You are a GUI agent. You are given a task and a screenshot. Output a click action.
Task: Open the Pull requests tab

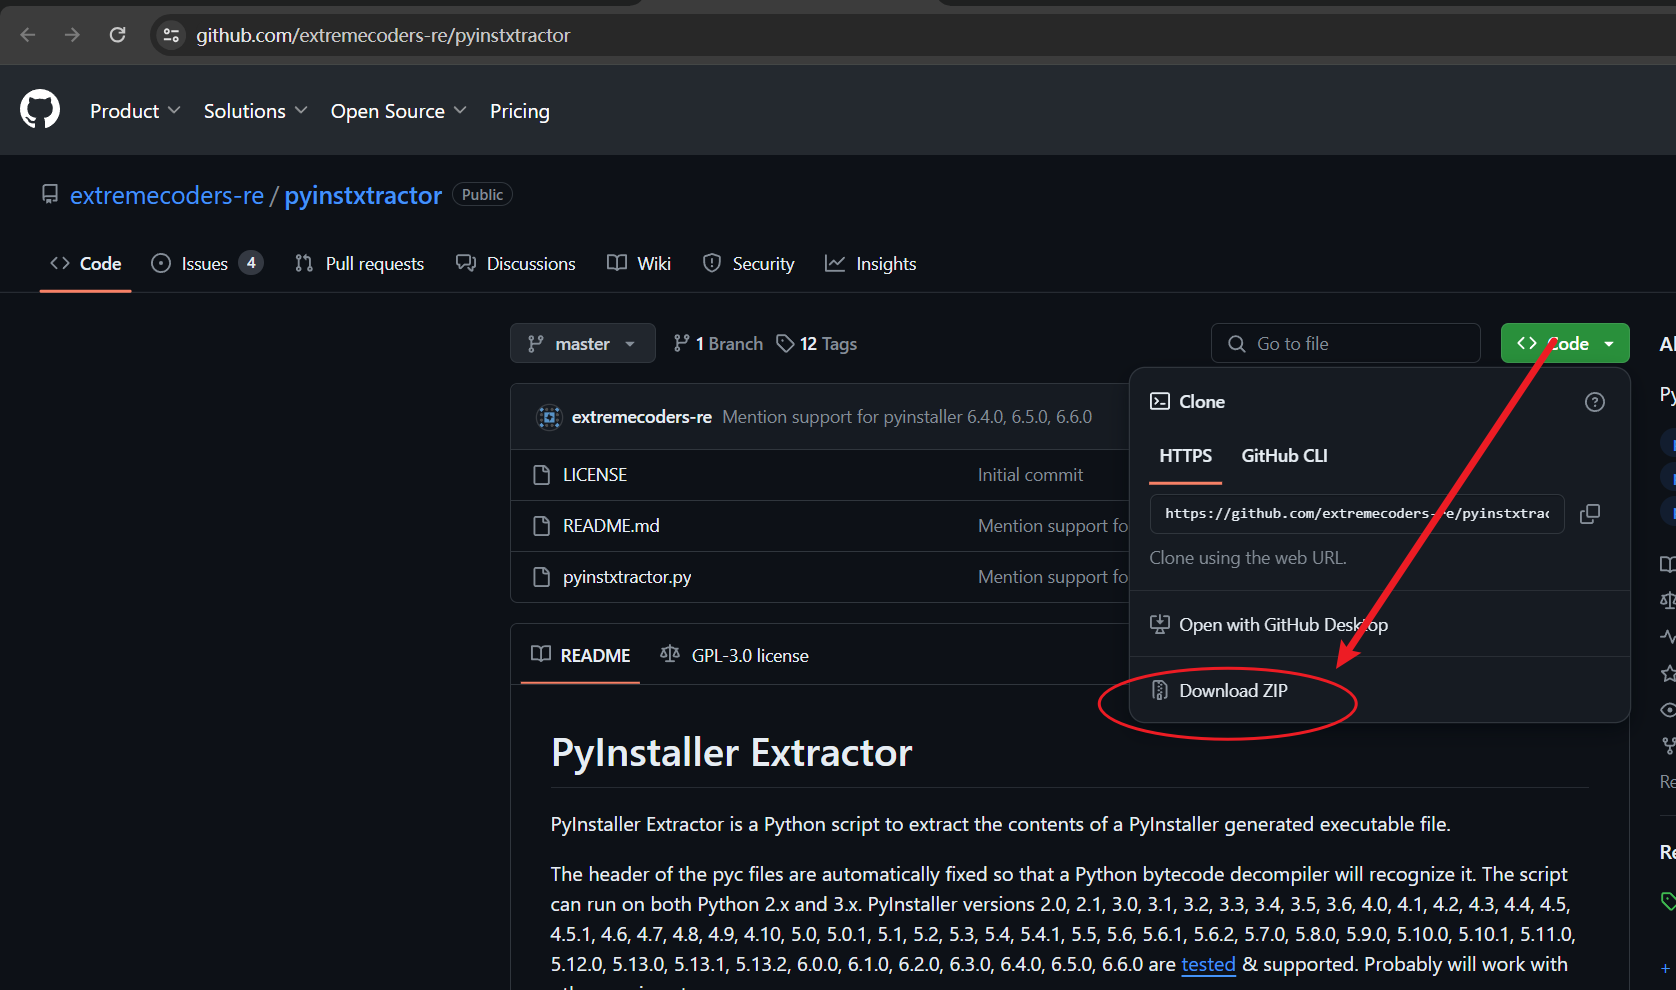[x=360, y=264]
